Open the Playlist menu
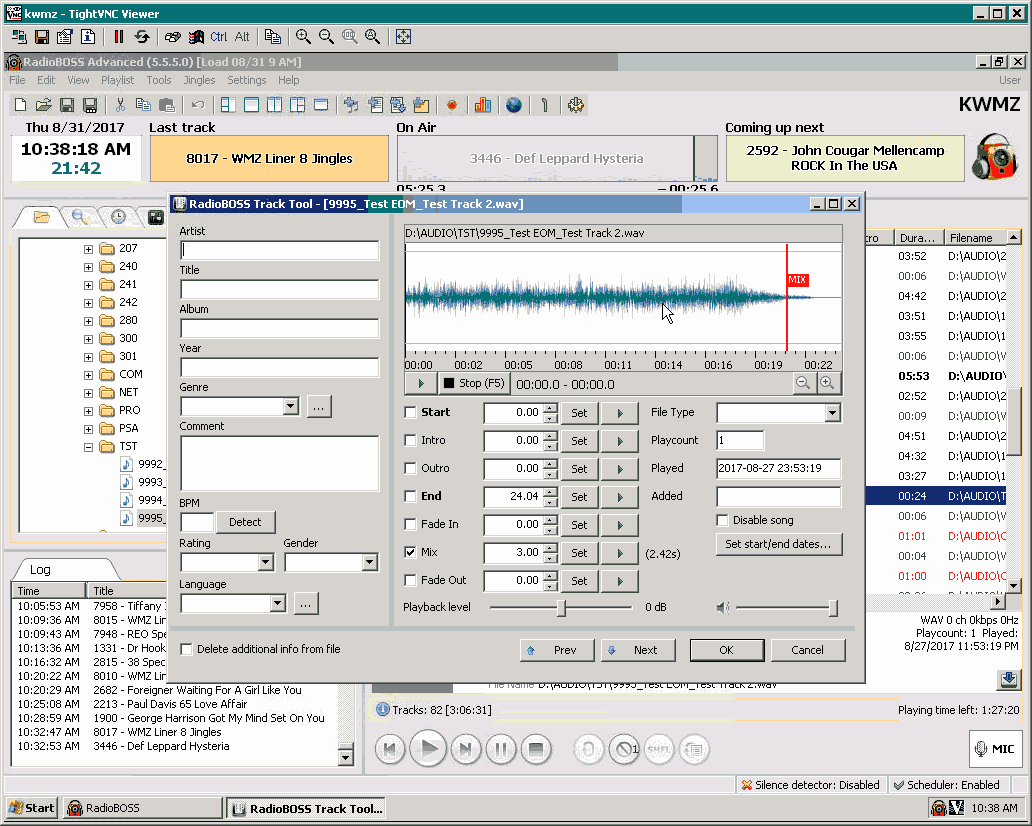Screen dimensions: 1032x826 click(x=117, y=80)
